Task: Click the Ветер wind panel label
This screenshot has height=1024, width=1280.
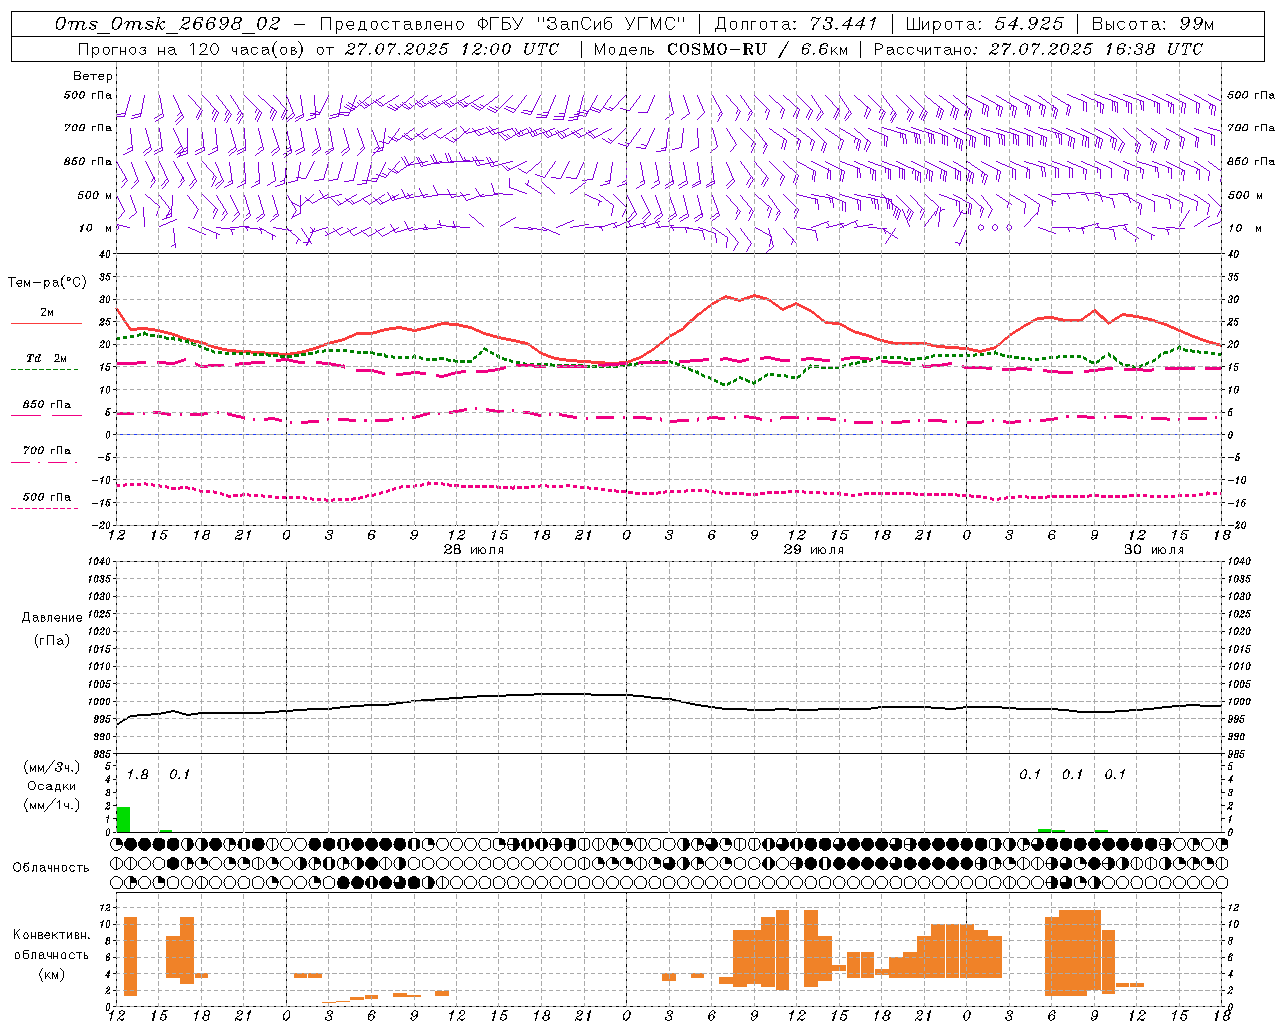Action: point(93,76)
